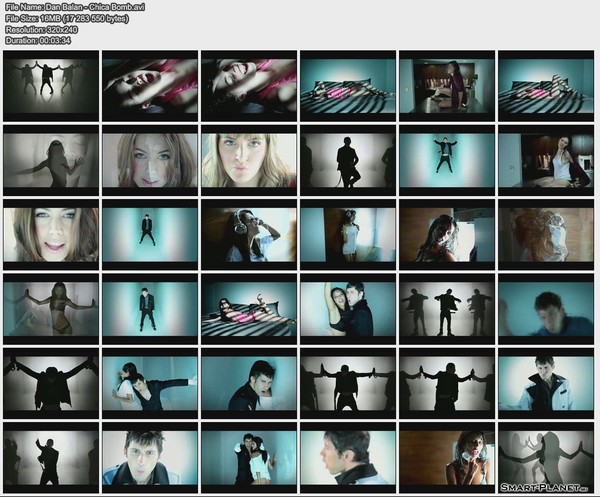Open thumbnail of woman in white top in dark room
Screen dimensions: 600x497
546,160
